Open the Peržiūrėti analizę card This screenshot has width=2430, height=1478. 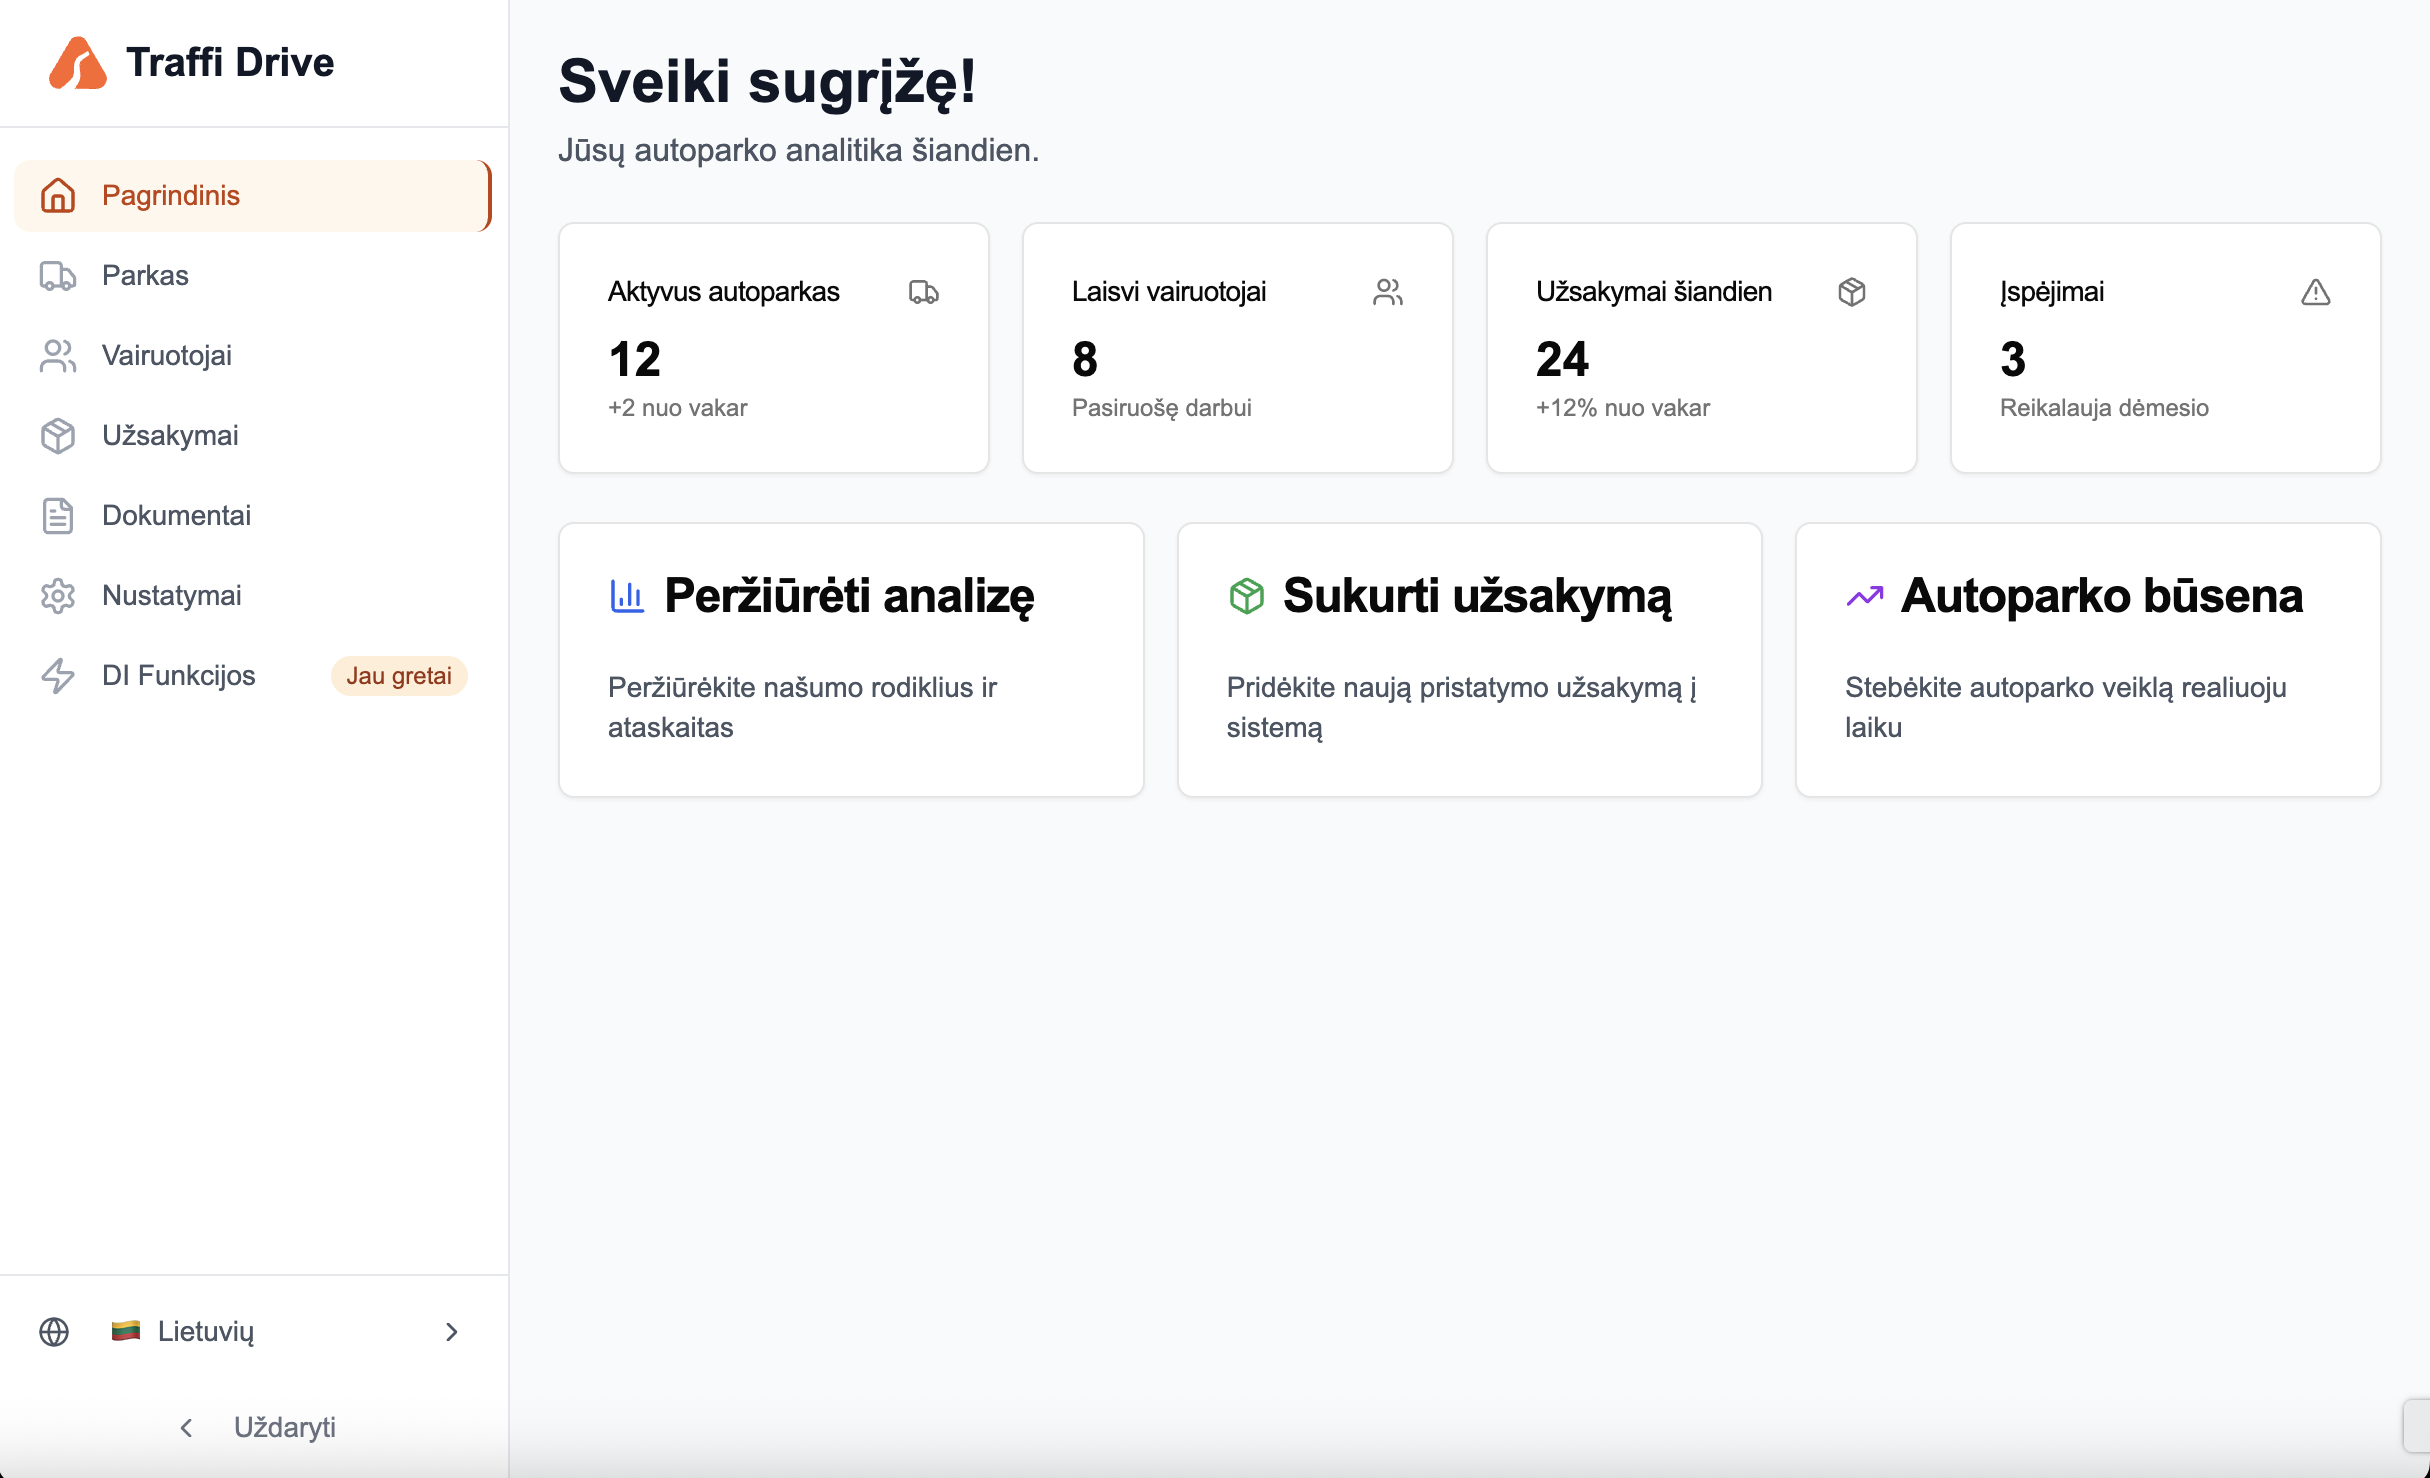pos(851,660)
